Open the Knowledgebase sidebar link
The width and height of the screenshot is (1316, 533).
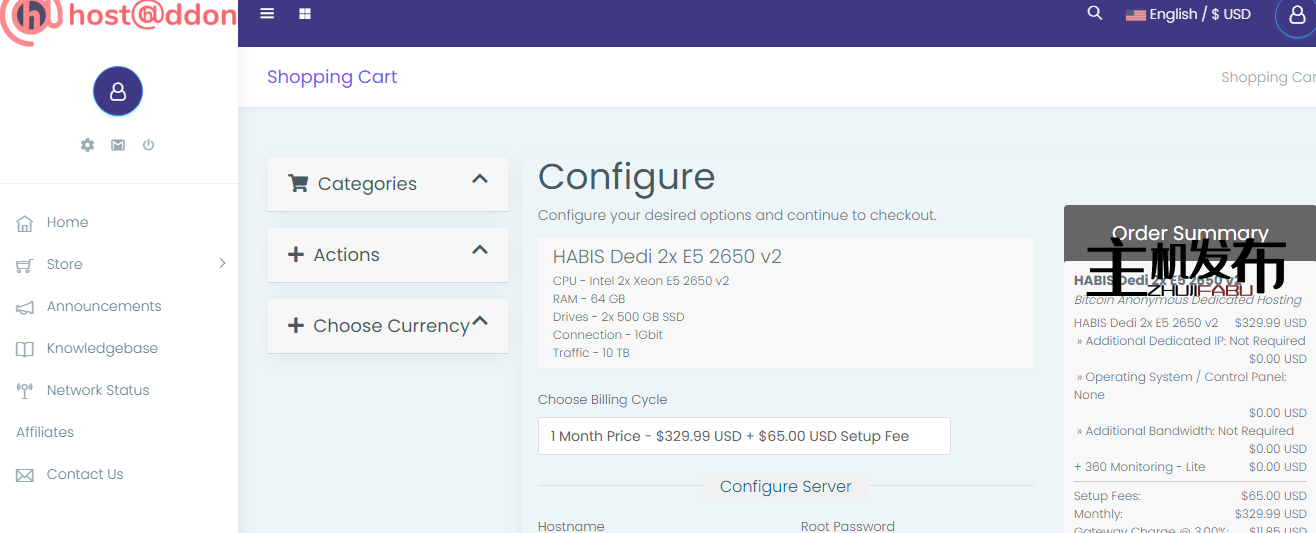(102, 348)
